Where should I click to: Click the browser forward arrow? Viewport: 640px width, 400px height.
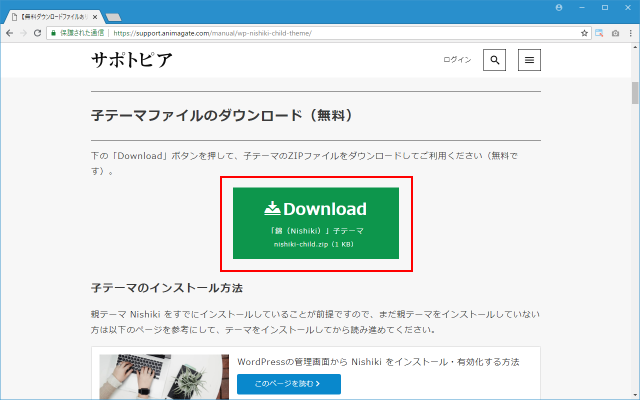point(23,33)
